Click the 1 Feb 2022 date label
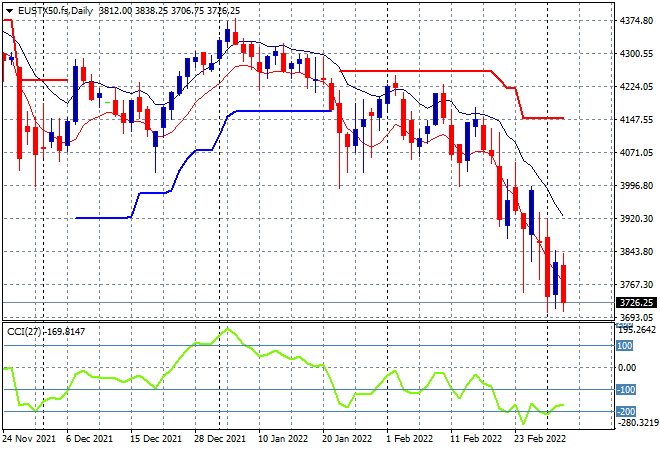This screenshot has width=660, height=450. (x=409, y=439)
